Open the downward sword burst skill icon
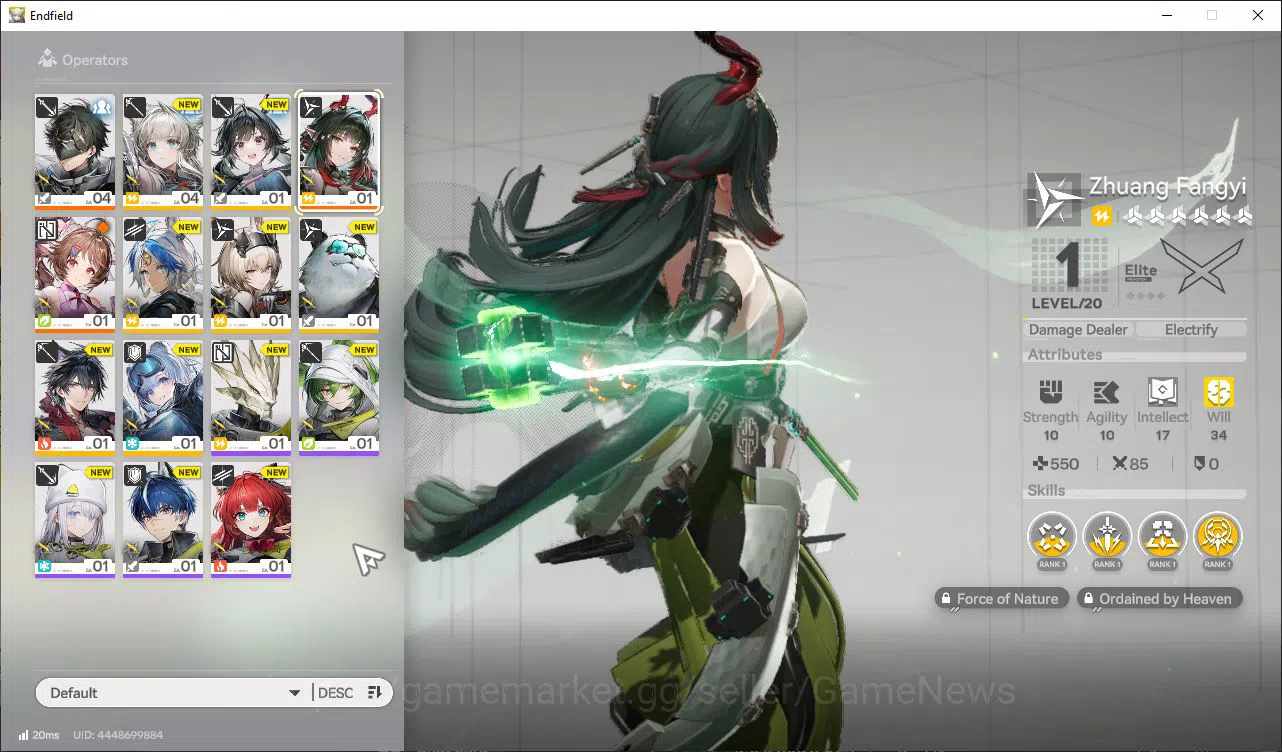The width and height of the screenshot is (1282, 752). [x=1107, y=538]
